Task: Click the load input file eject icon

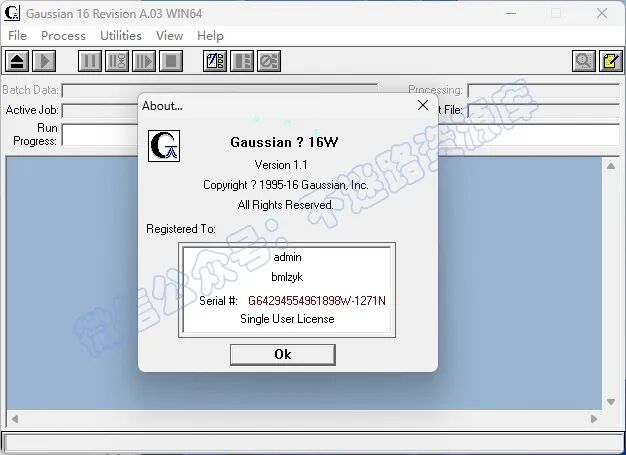Action: [17, 61]
